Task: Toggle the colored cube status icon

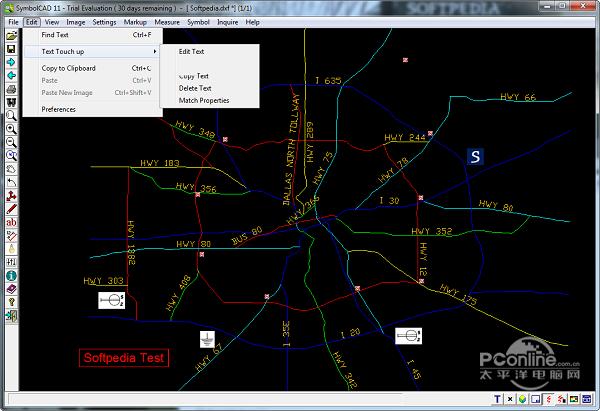Action: tap(522, 399)
